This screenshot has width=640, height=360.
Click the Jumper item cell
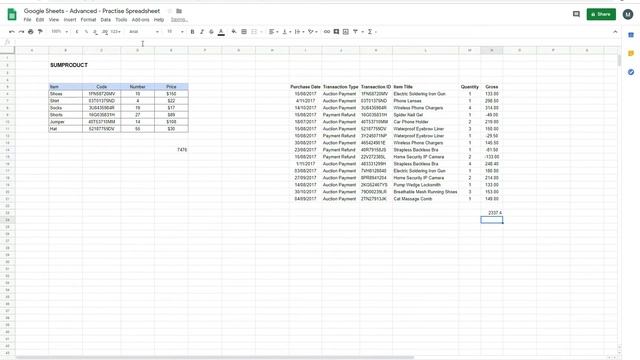[65, 122]
